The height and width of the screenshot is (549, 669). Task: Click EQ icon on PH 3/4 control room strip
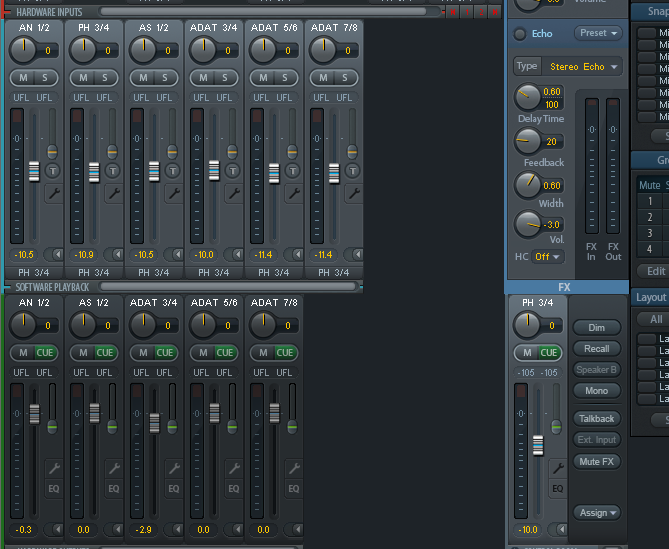point(557,489)
